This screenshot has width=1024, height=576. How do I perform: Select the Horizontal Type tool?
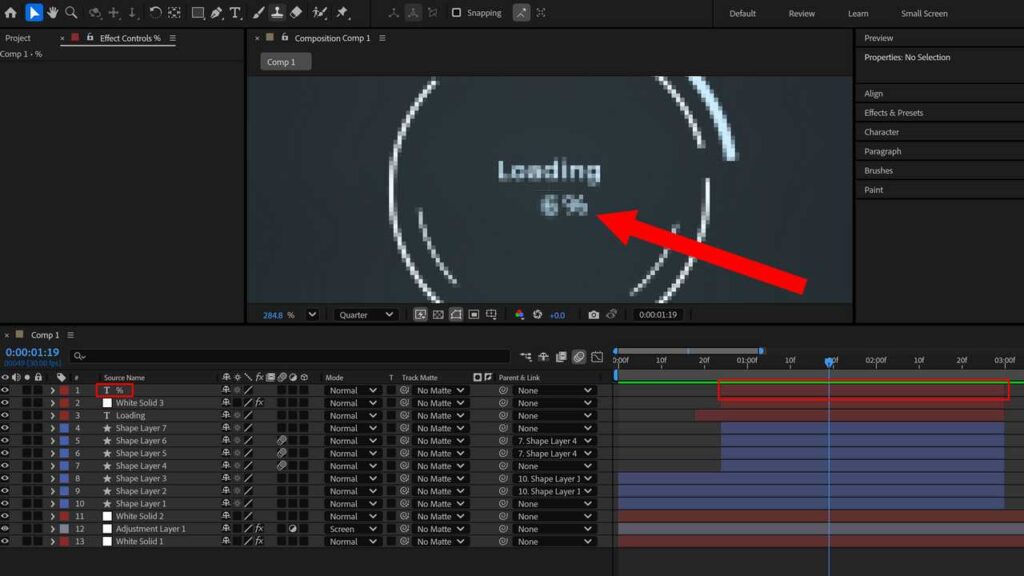[x=235, y=12]
